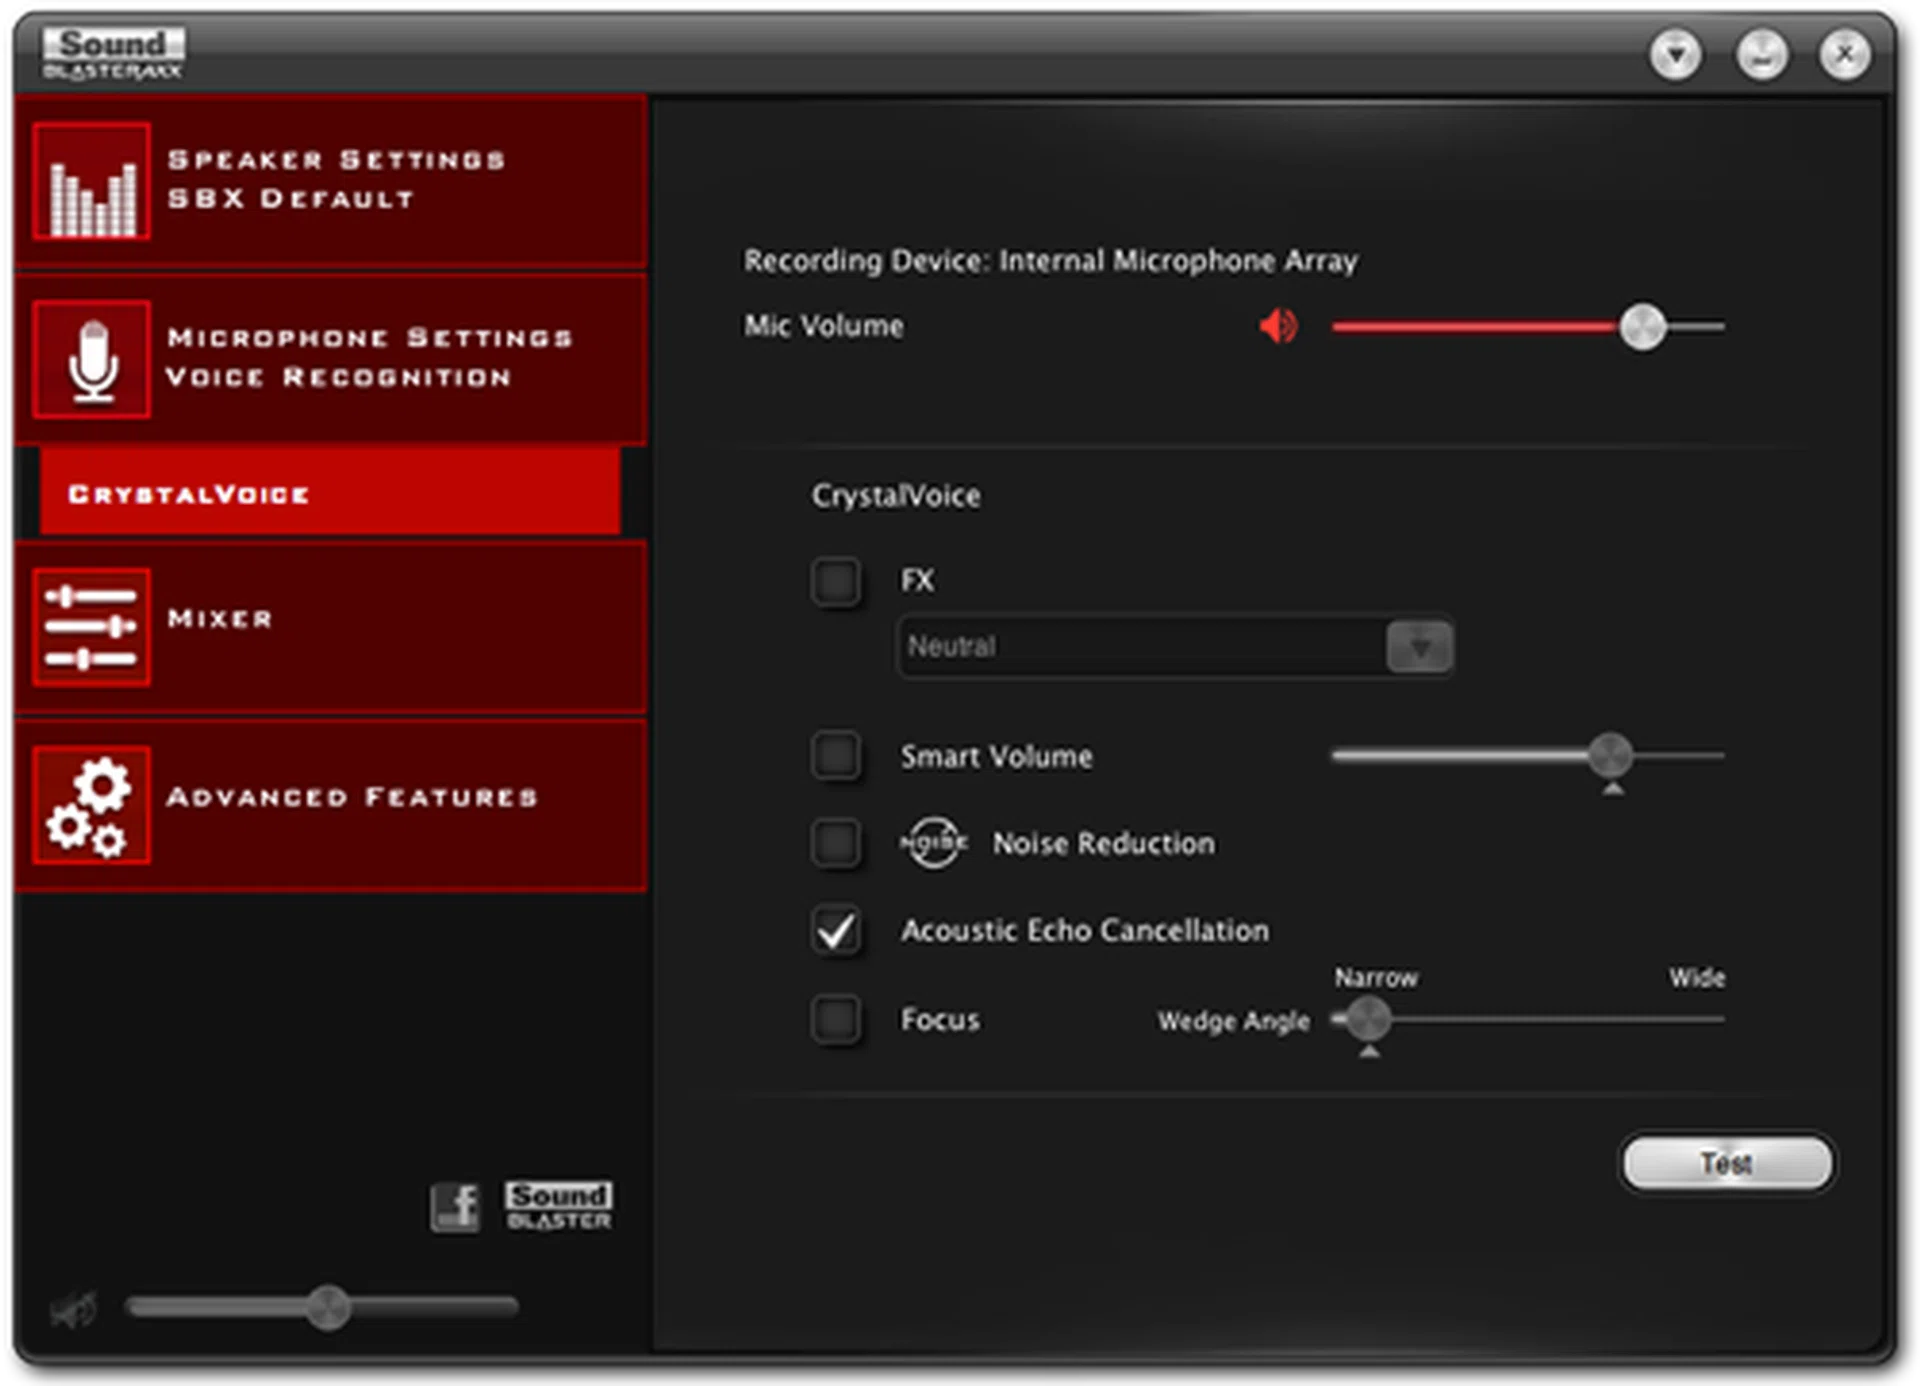Click the Sound Blaster logo at the bottom

point(558,1205)
